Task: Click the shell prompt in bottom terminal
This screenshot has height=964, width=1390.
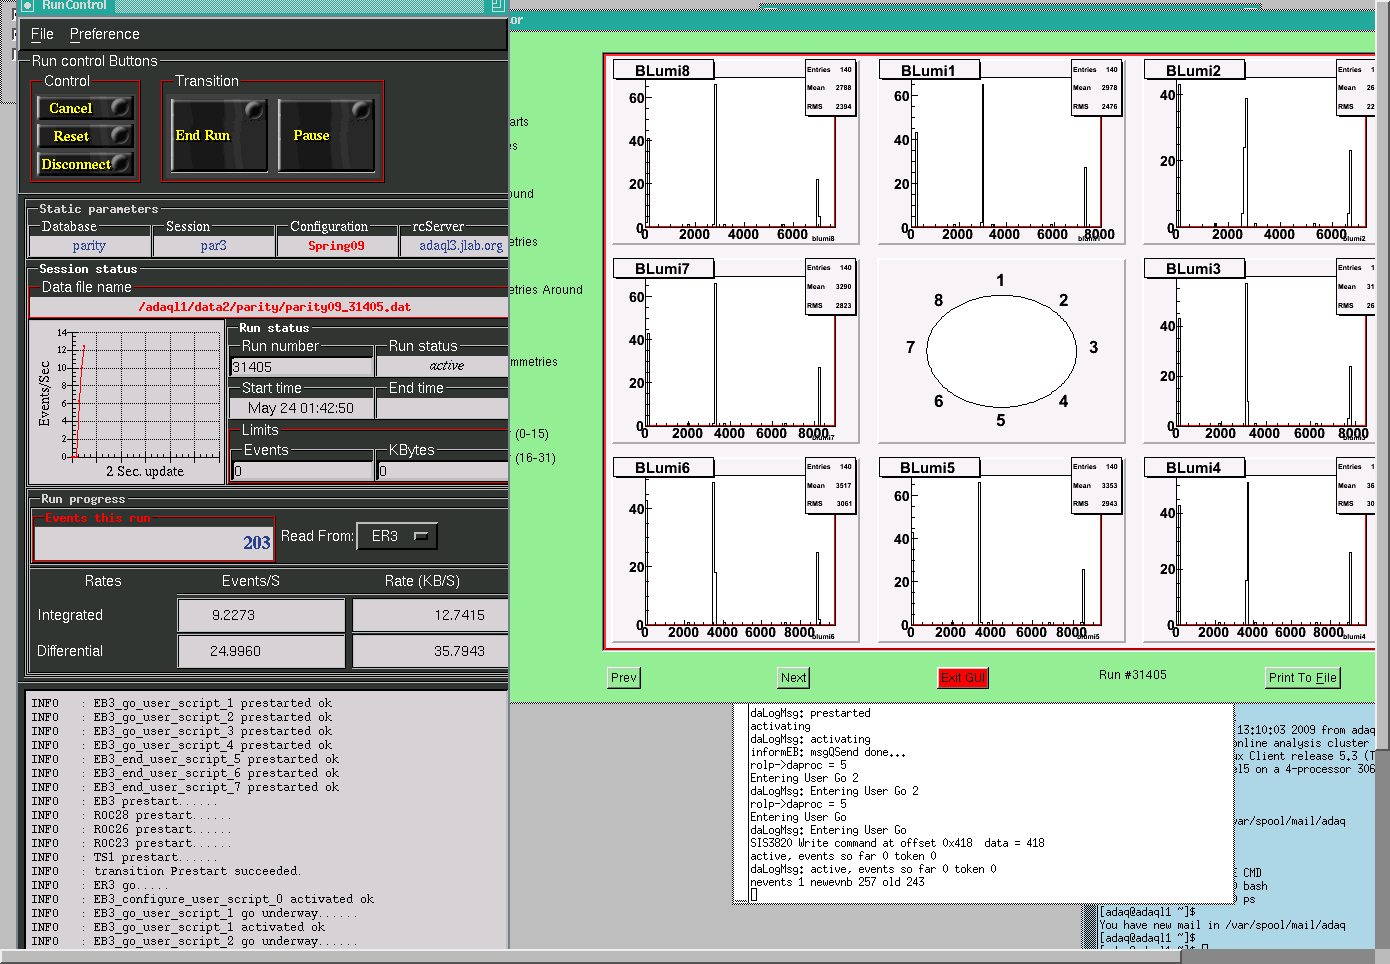Action: (1148, 938)
